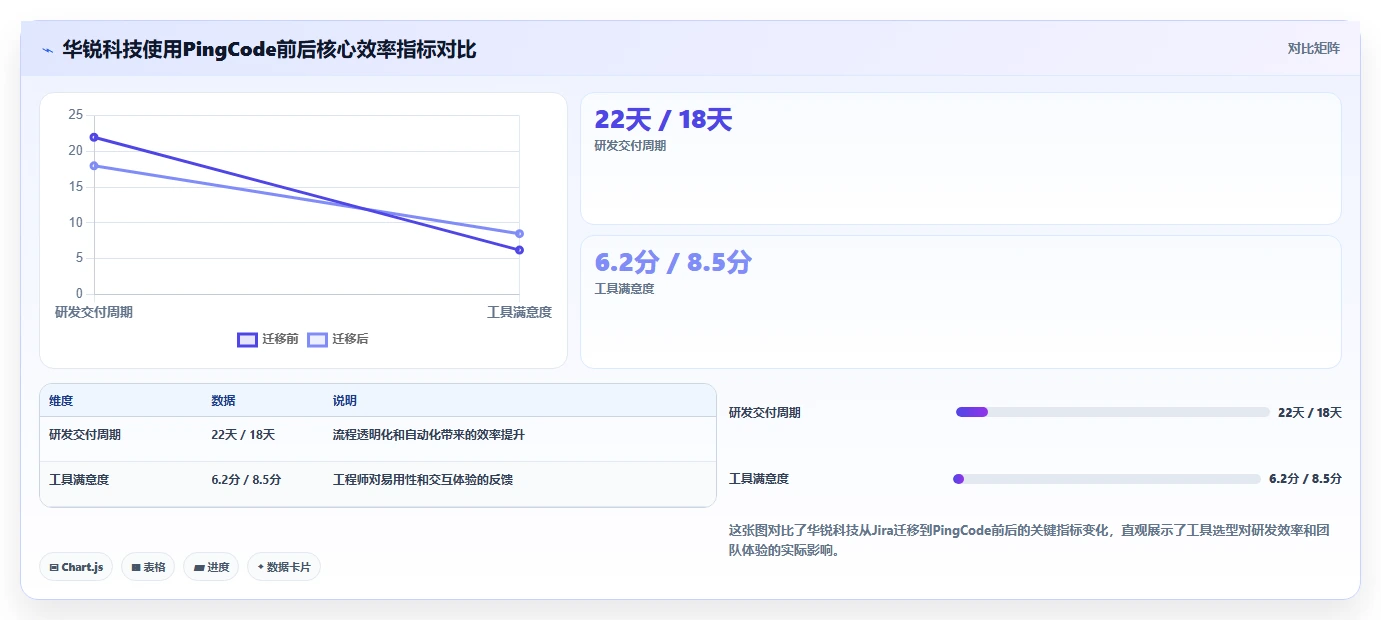Click the 表格 tag
1381x620 pixels.
click(148, 567)
